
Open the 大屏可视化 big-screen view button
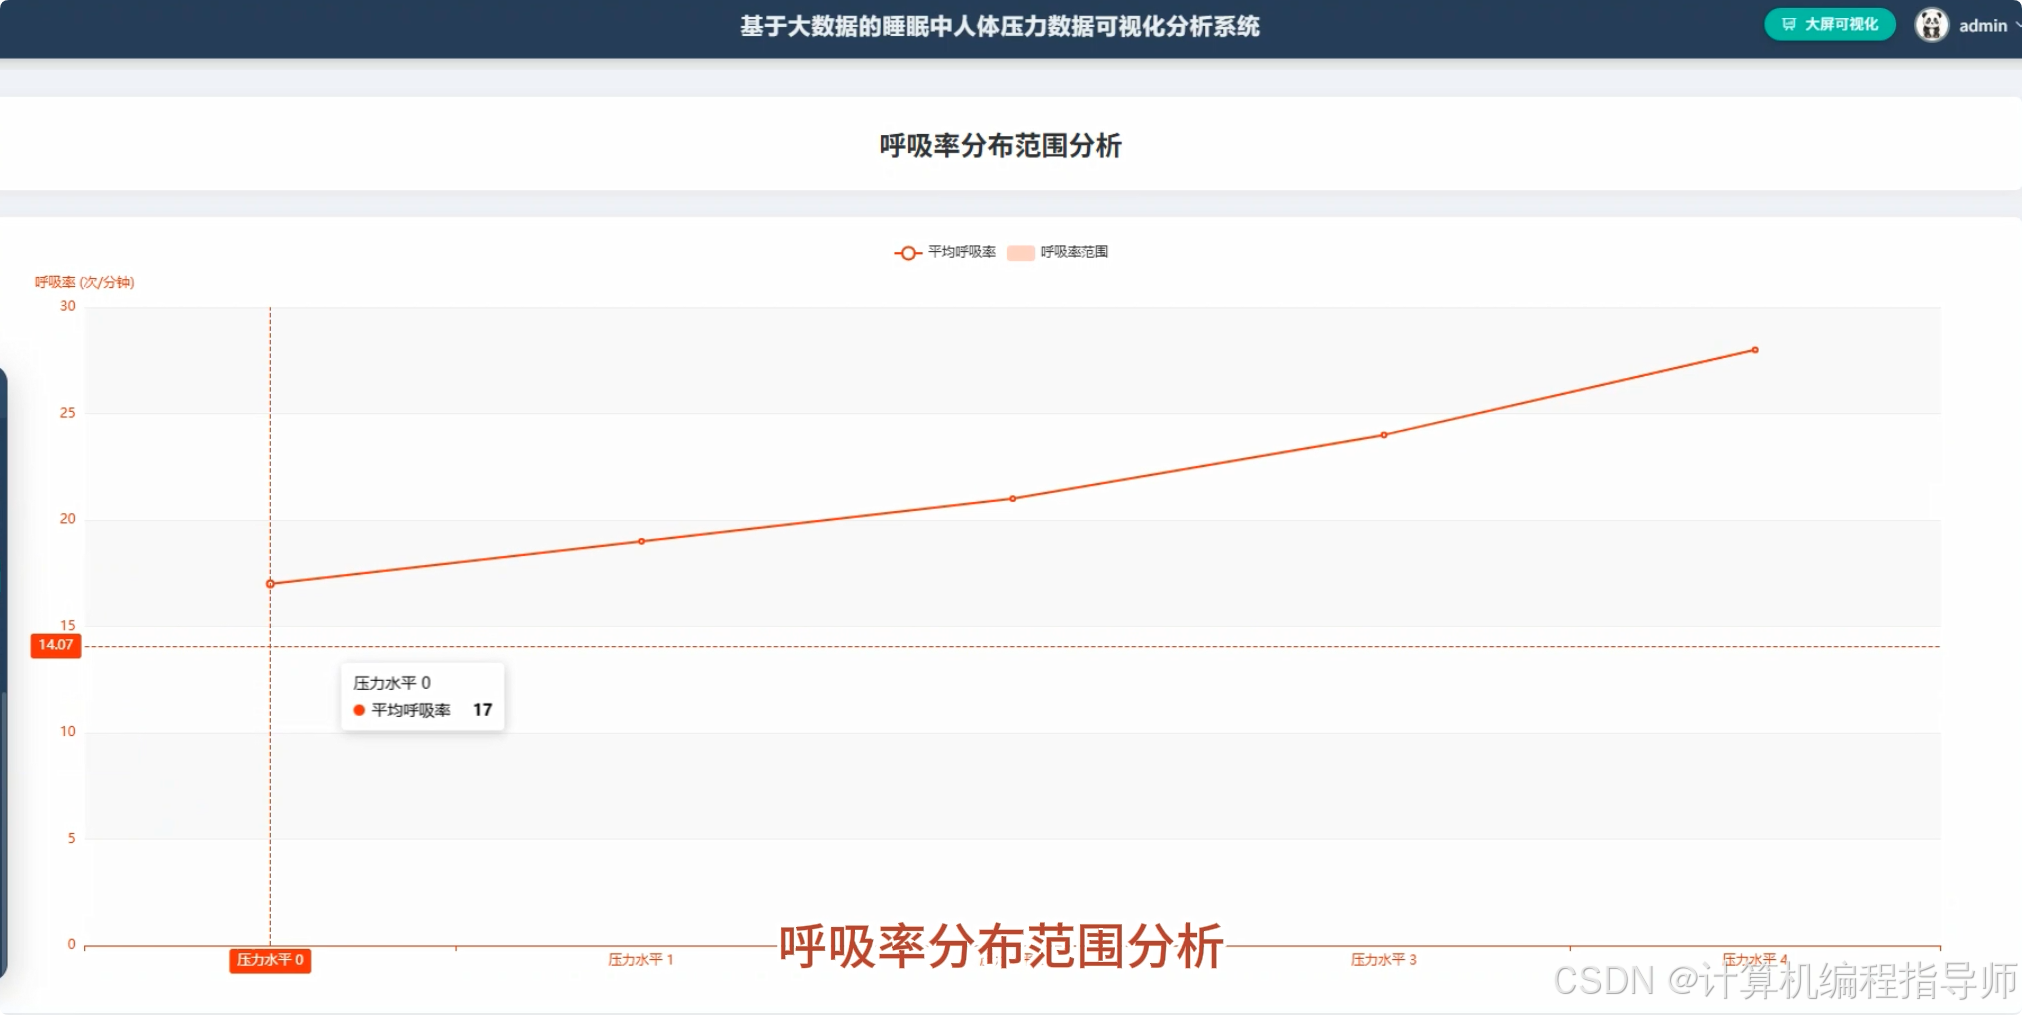[1829, 24]
